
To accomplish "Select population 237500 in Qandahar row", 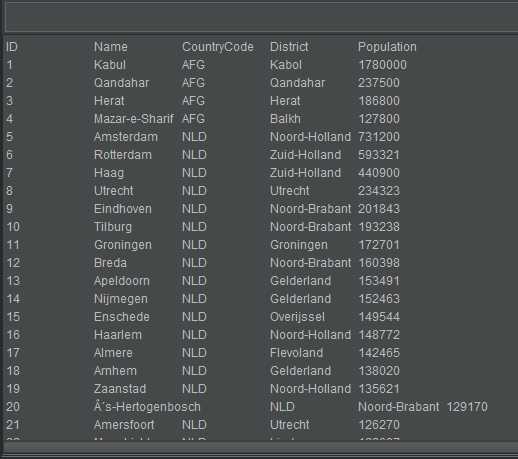I will click(x=379, y=83).
